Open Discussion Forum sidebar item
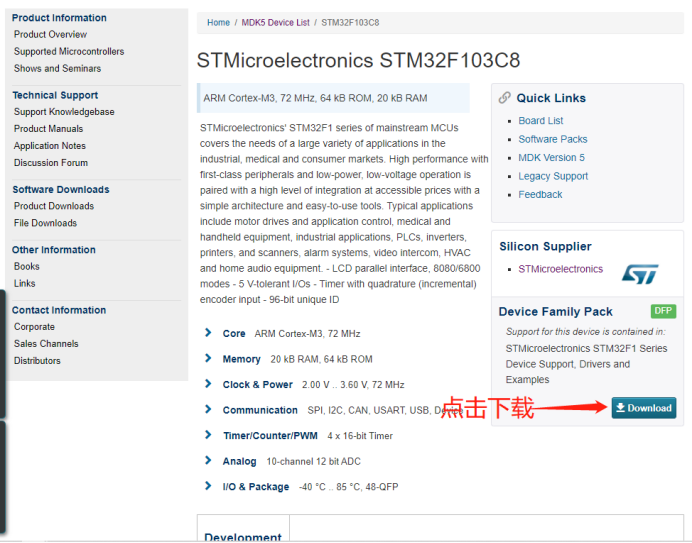Screen dimensions: 692x543 pos(51,163)
